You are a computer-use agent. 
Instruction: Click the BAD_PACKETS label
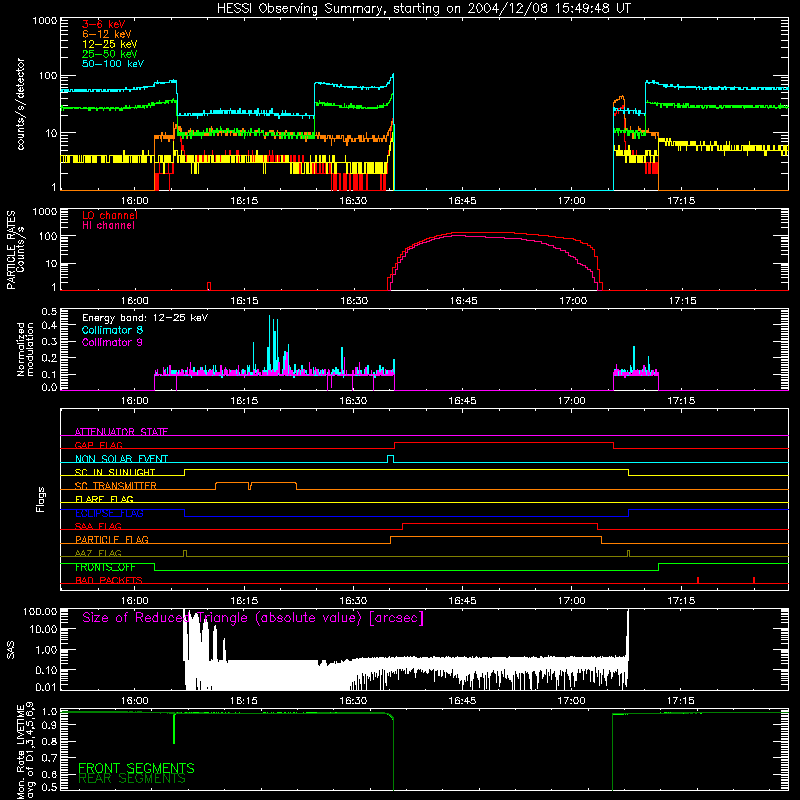pos(109,580)
